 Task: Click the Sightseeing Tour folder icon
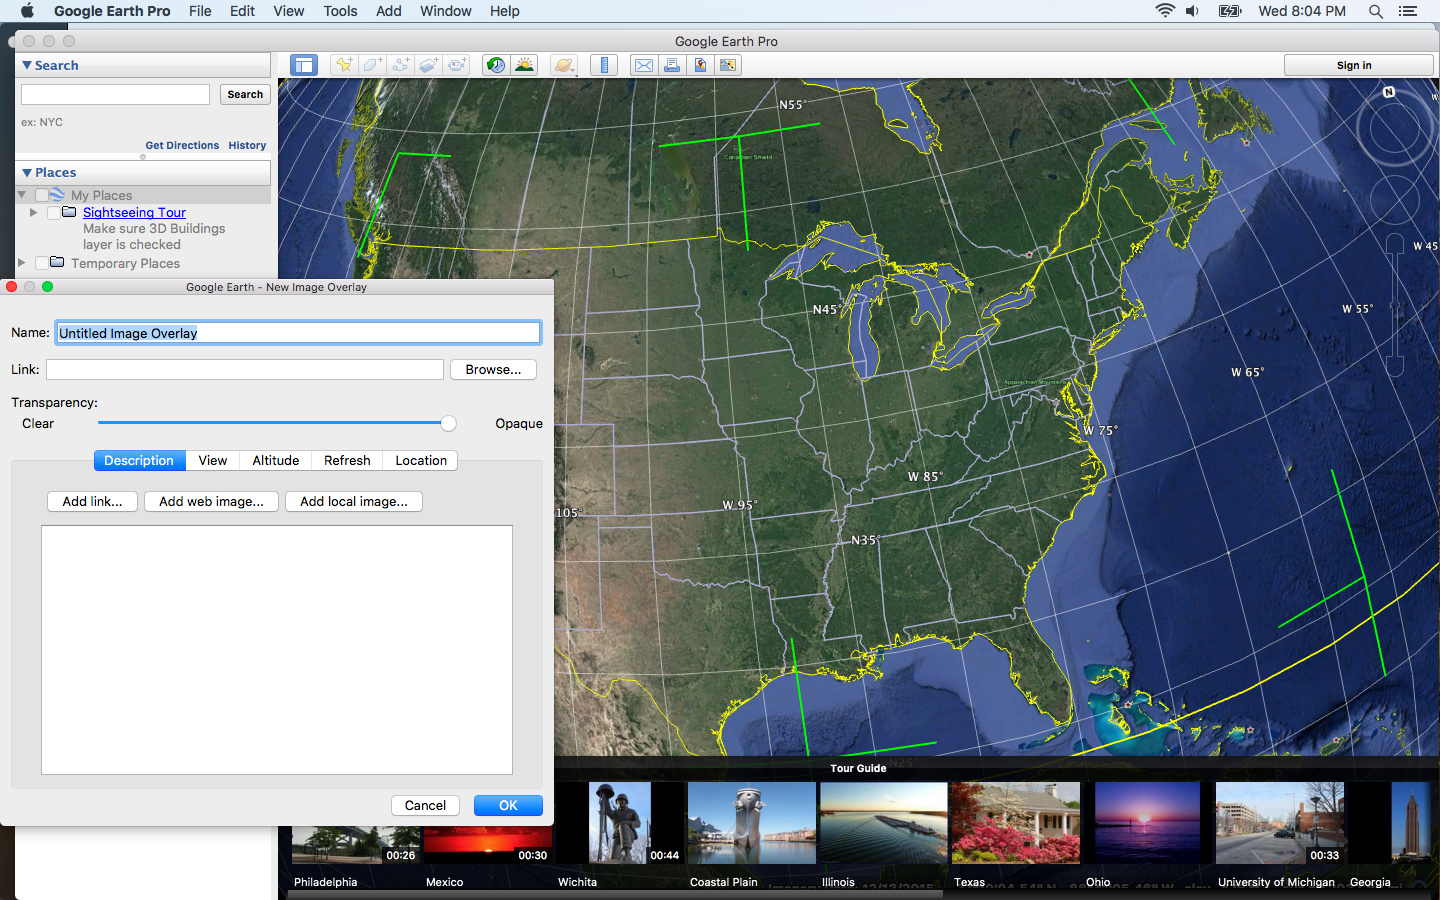coord(69,212)
